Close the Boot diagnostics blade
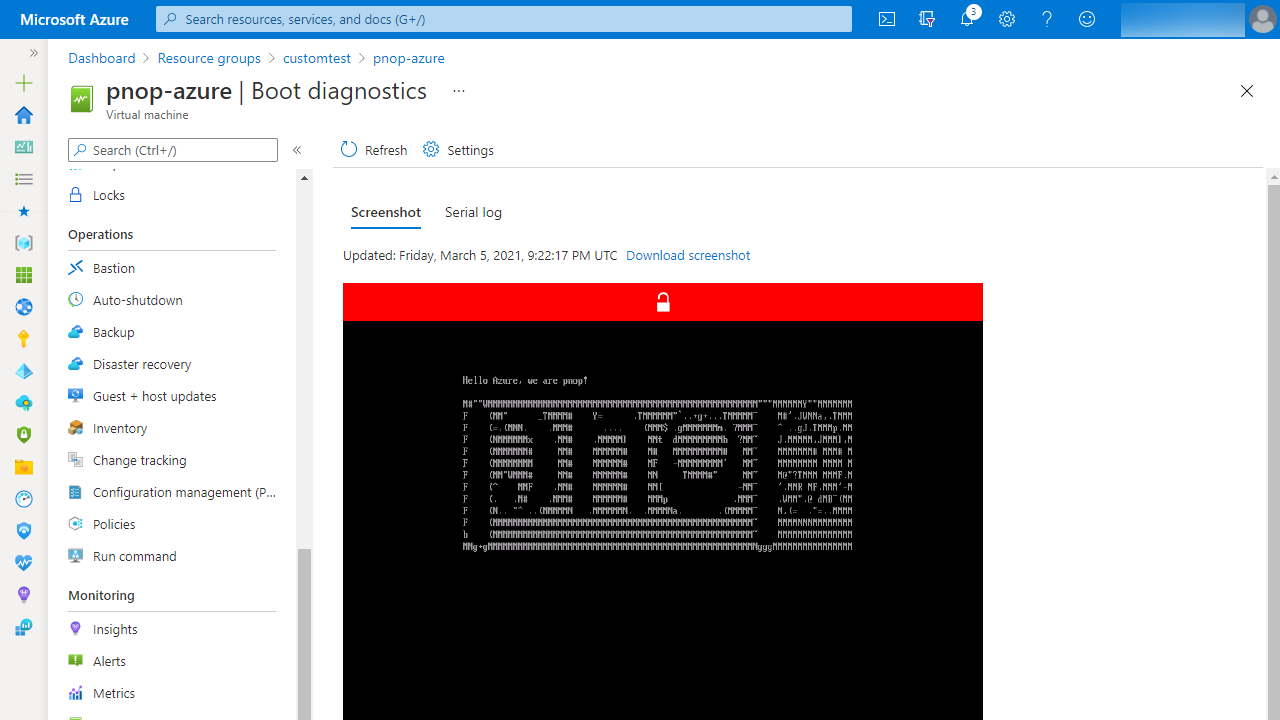The image size is (1280, 720). tap(1247, 91)
